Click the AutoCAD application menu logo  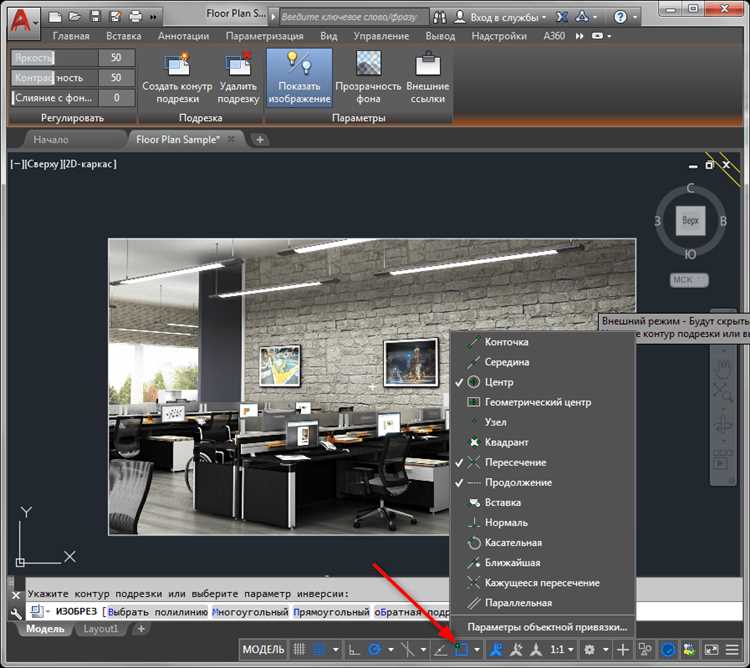pos(22,18)
